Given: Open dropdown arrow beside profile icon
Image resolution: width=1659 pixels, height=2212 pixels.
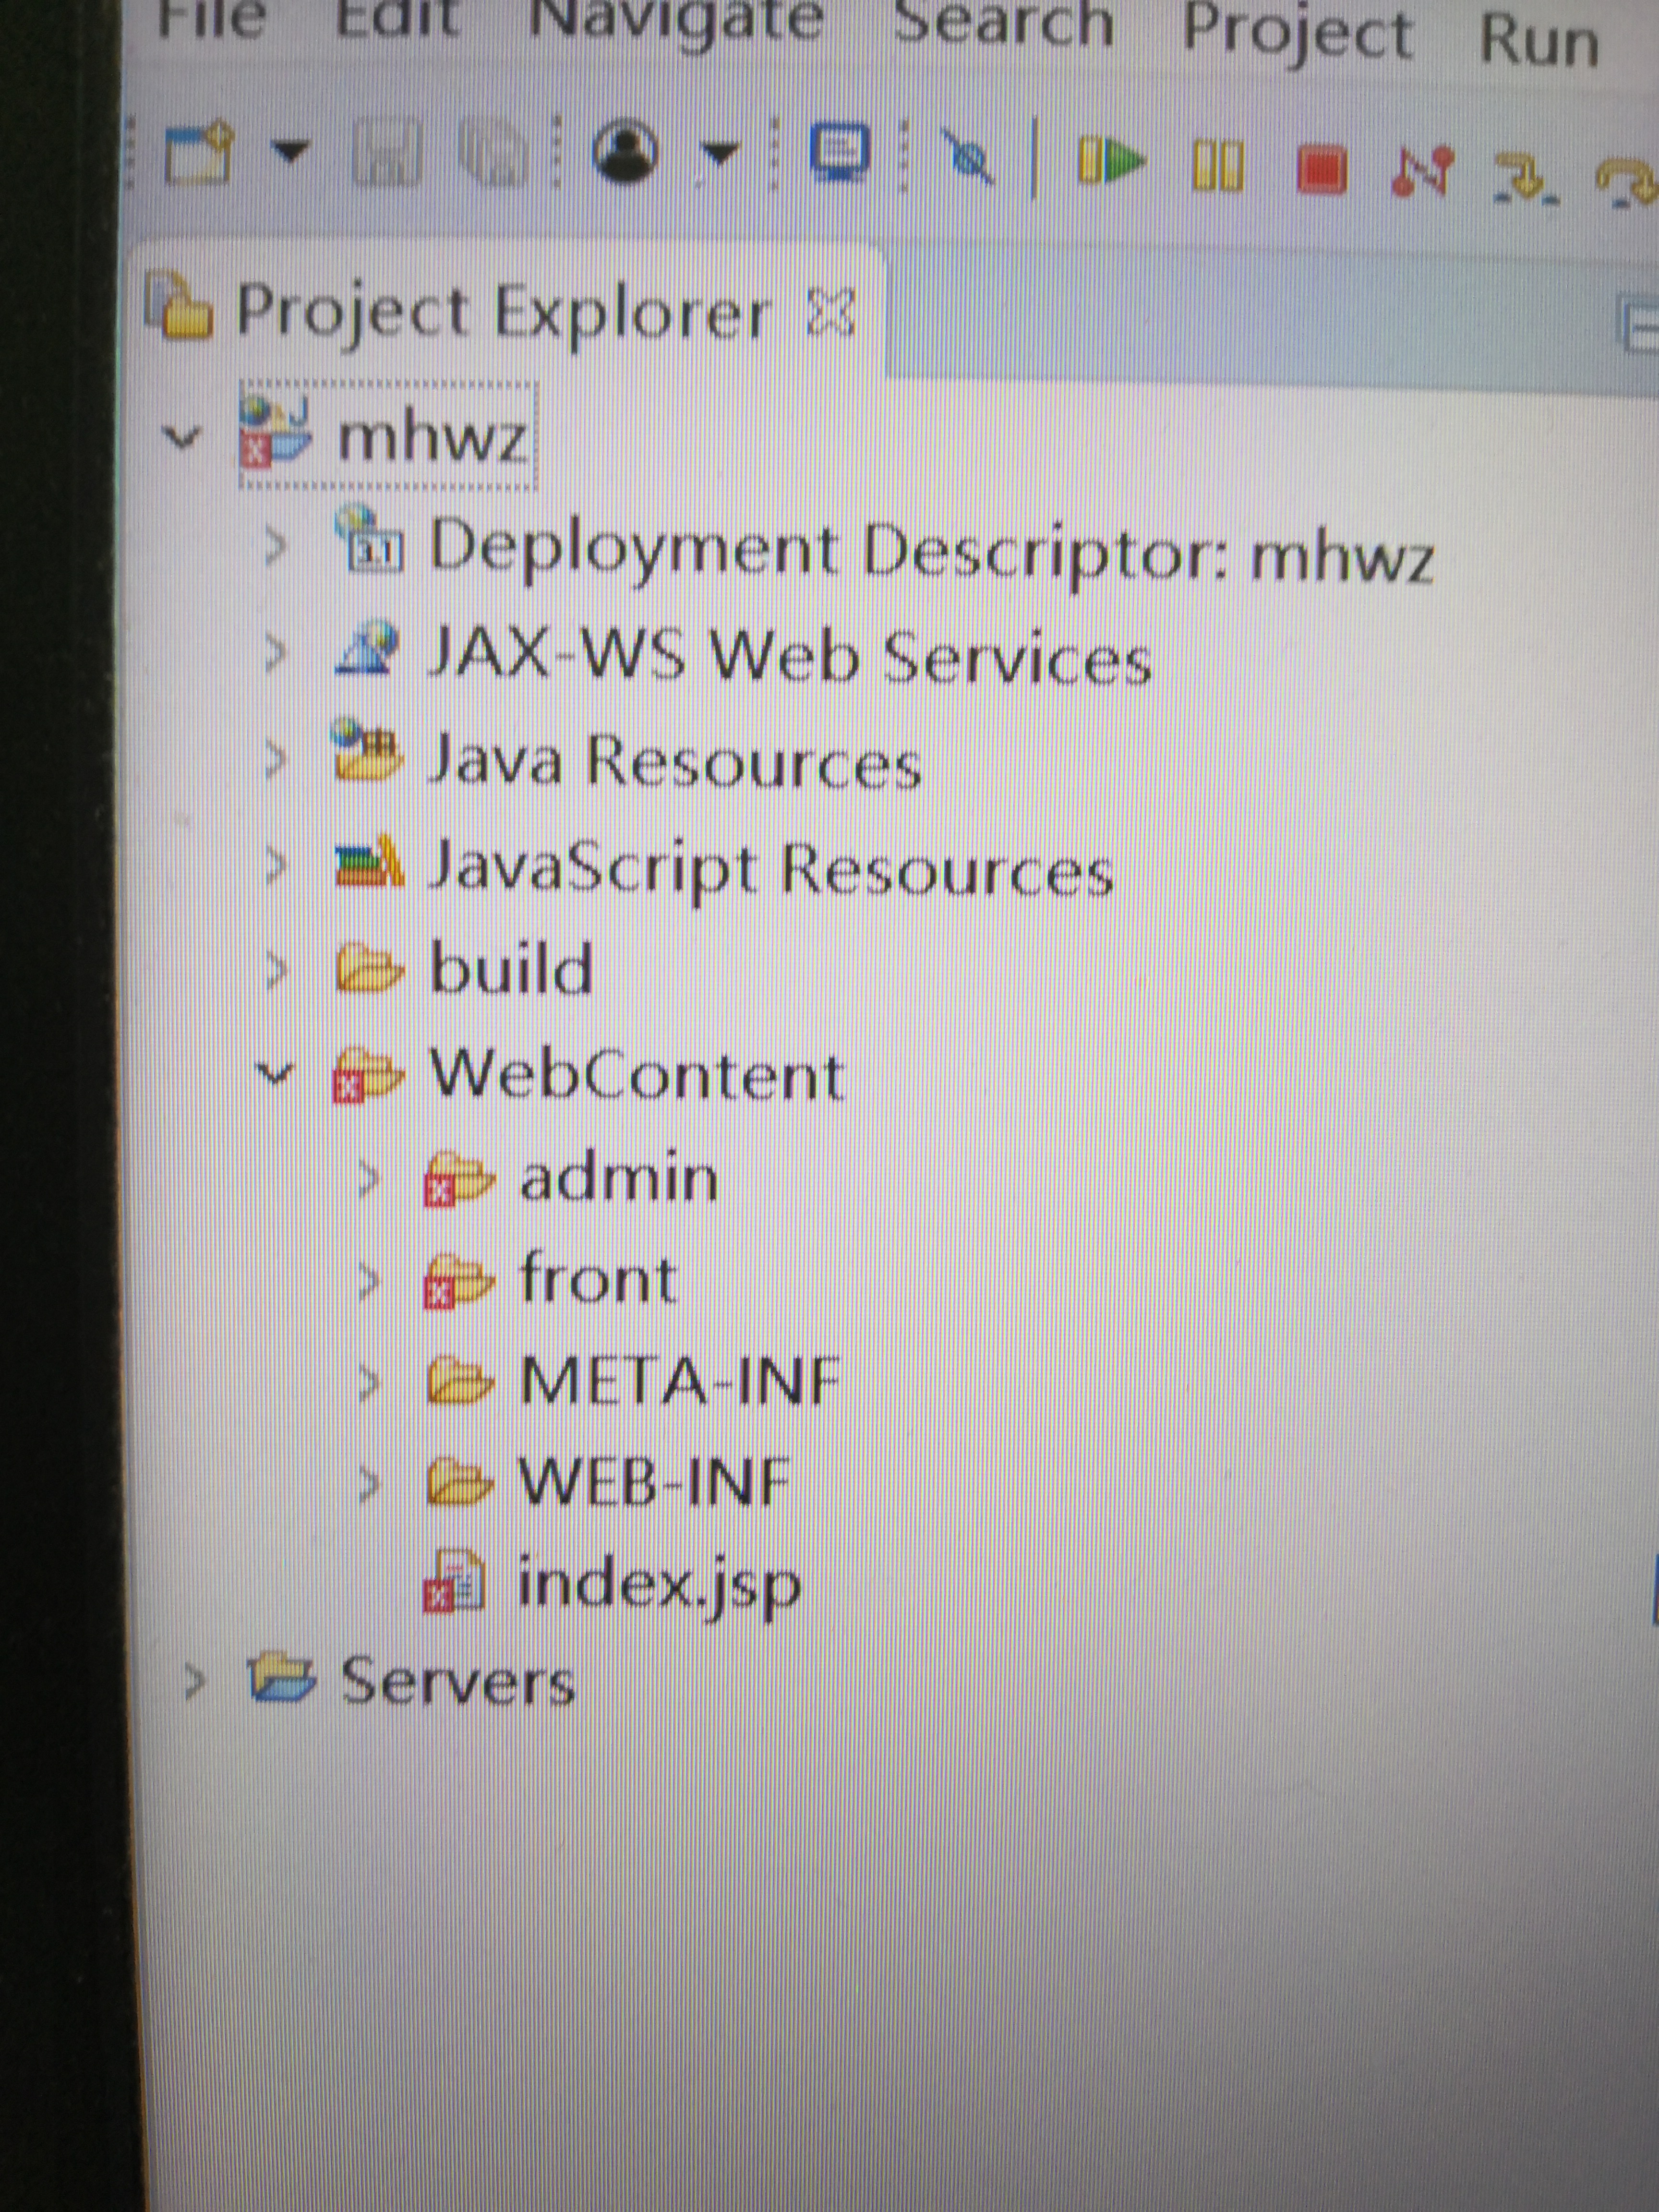Looking at the screenshot, I should tap(719, 154).
